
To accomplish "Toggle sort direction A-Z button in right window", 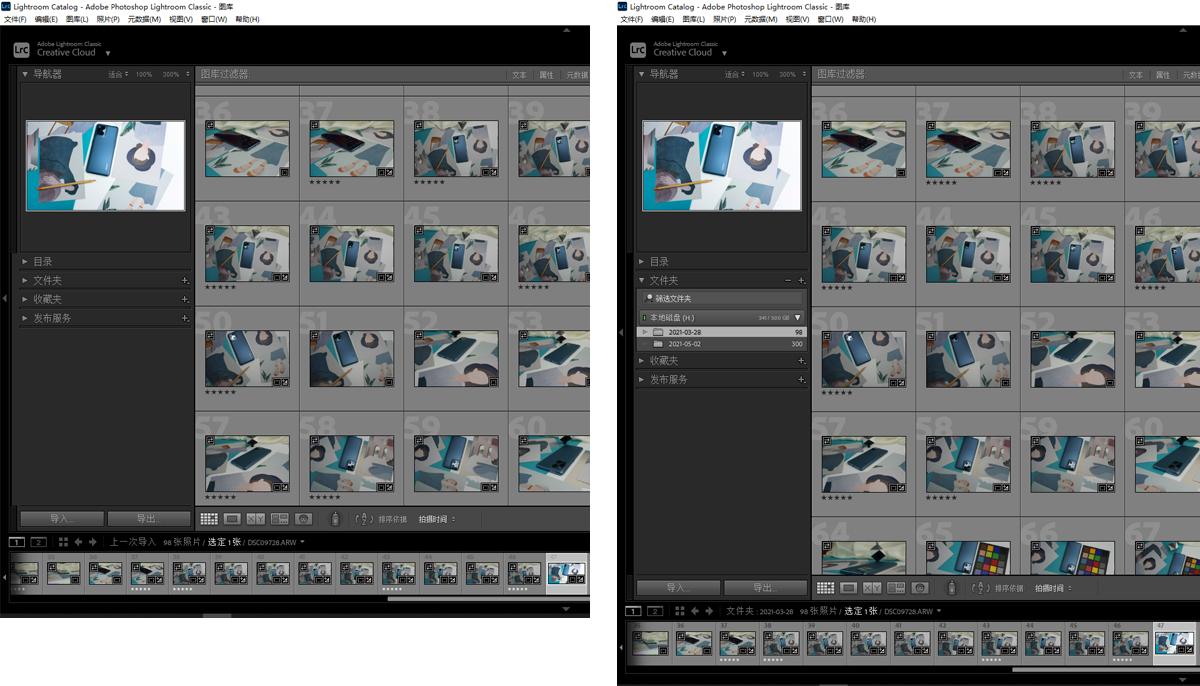I will [980, 588].
